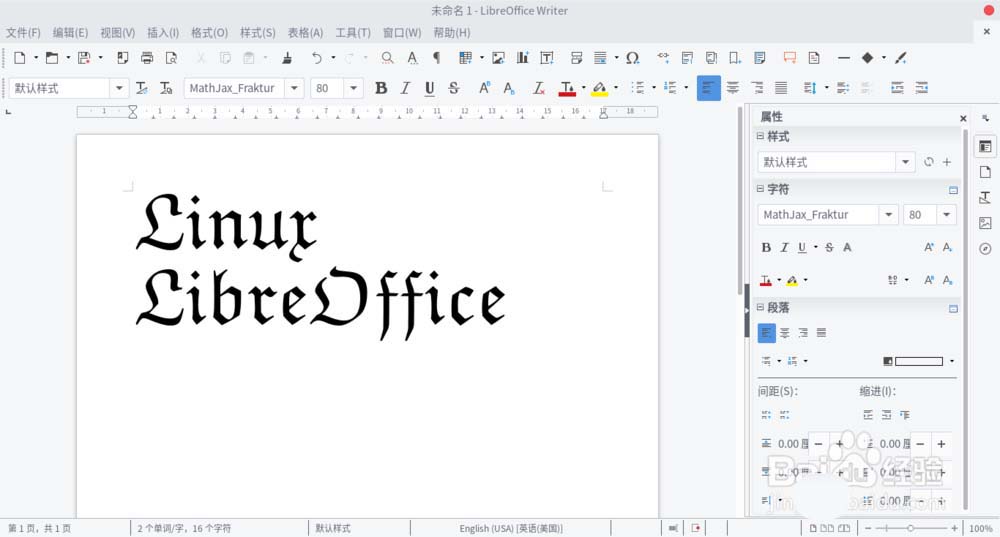
Task: Click the red font color swatch in toolbar
Action: pos(567,89)
